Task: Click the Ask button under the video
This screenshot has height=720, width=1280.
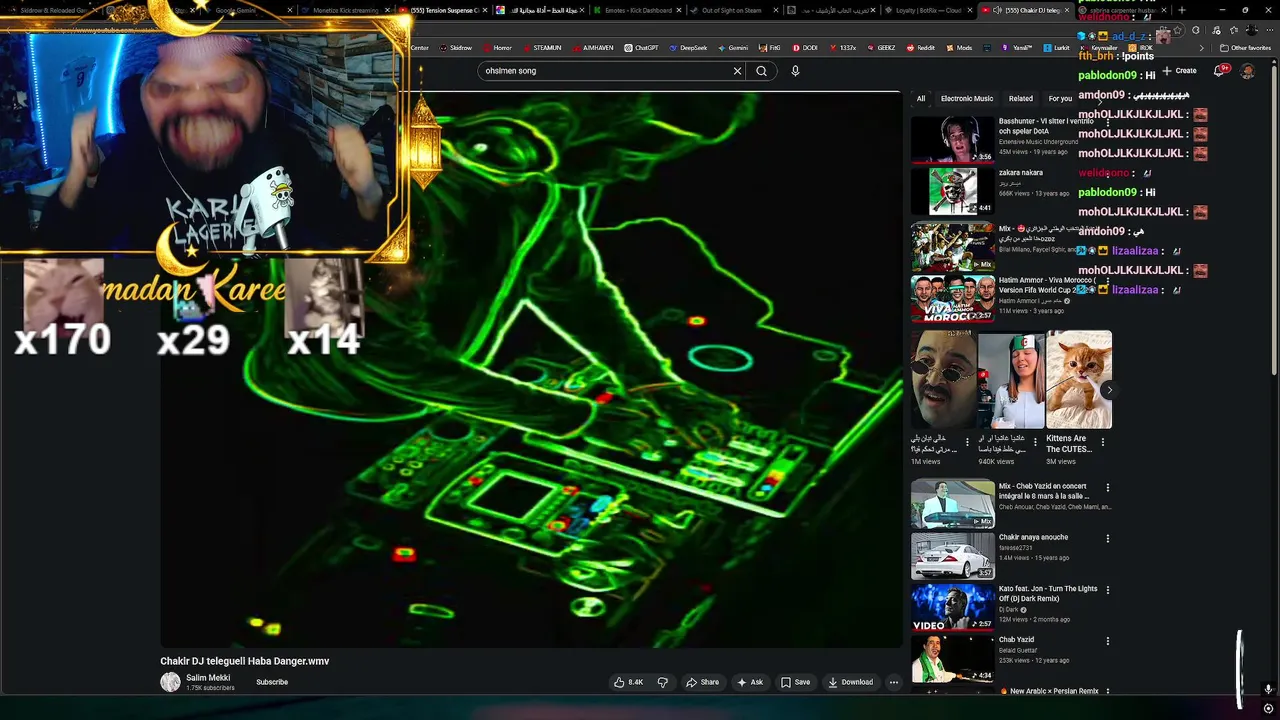Action: click(x=750, y=682)
